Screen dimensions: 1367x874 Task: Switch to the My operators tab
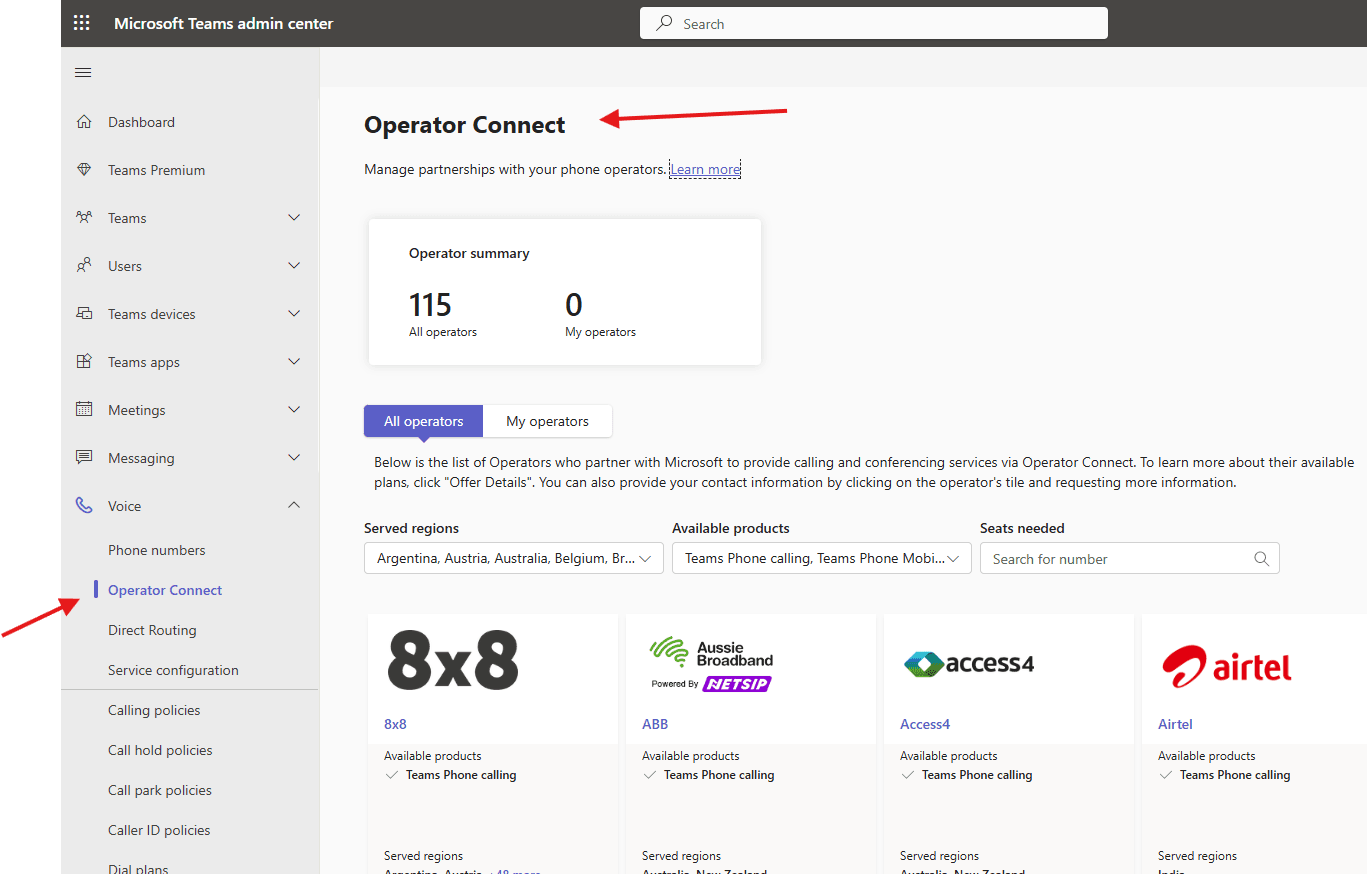547,421
